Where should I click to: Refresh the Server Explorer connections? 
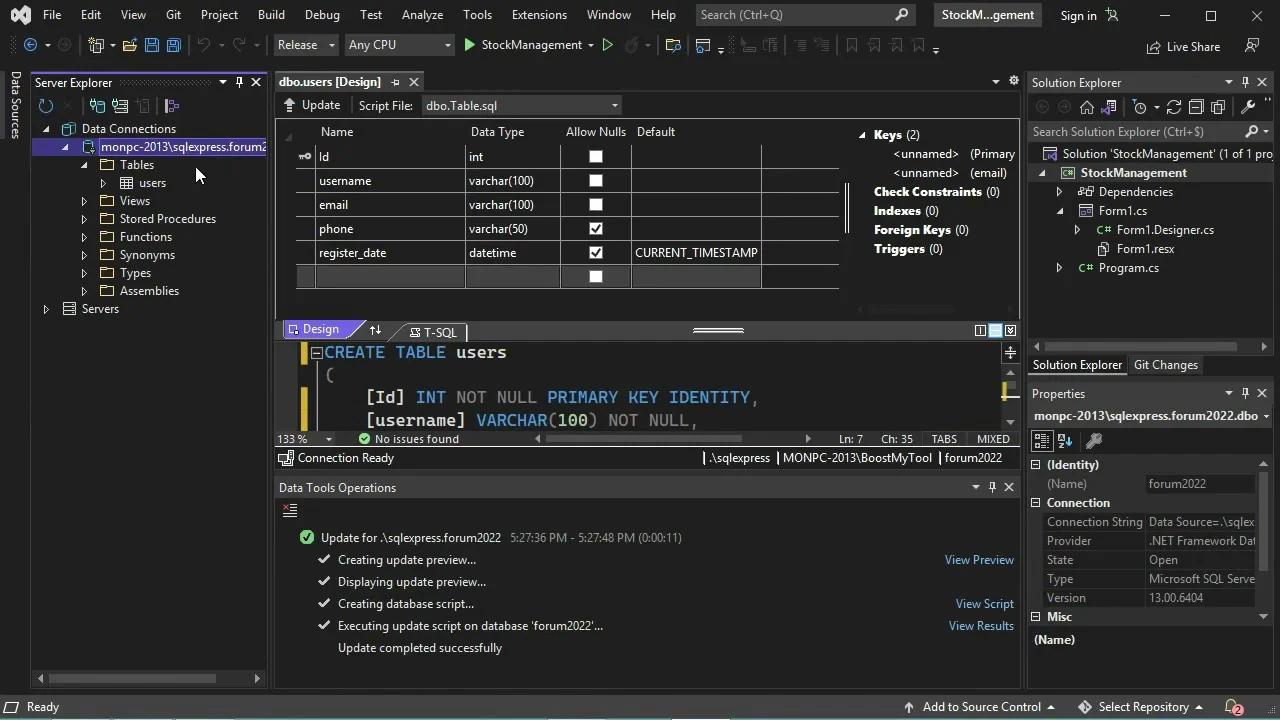click(x=47, y=106)
